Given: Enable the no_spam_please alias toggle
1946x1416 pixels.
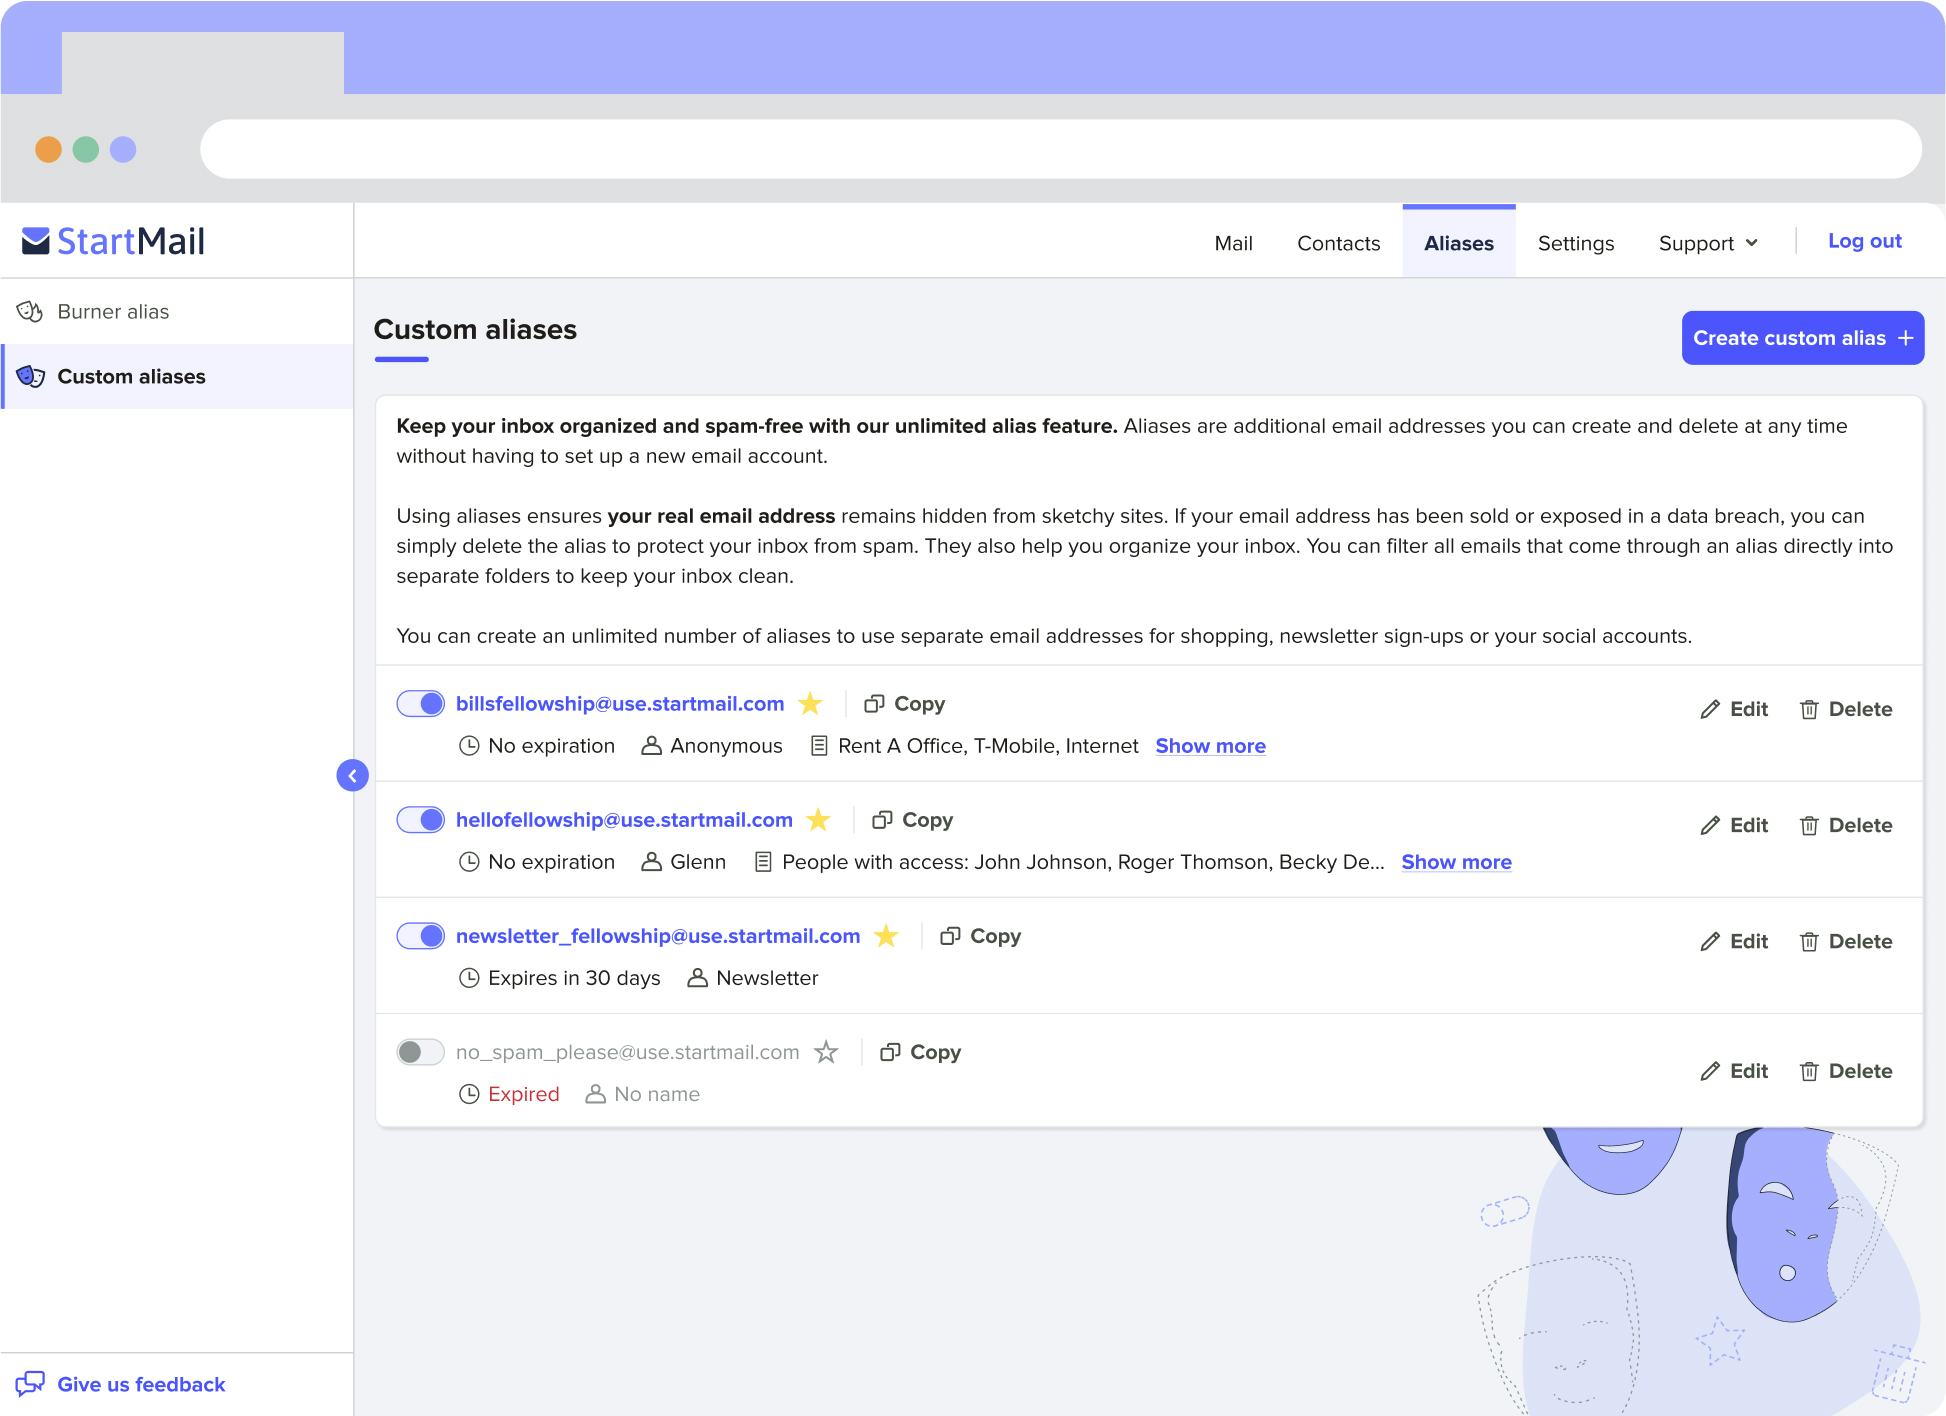Looking at the screenshot, I should coord(421,1052).
